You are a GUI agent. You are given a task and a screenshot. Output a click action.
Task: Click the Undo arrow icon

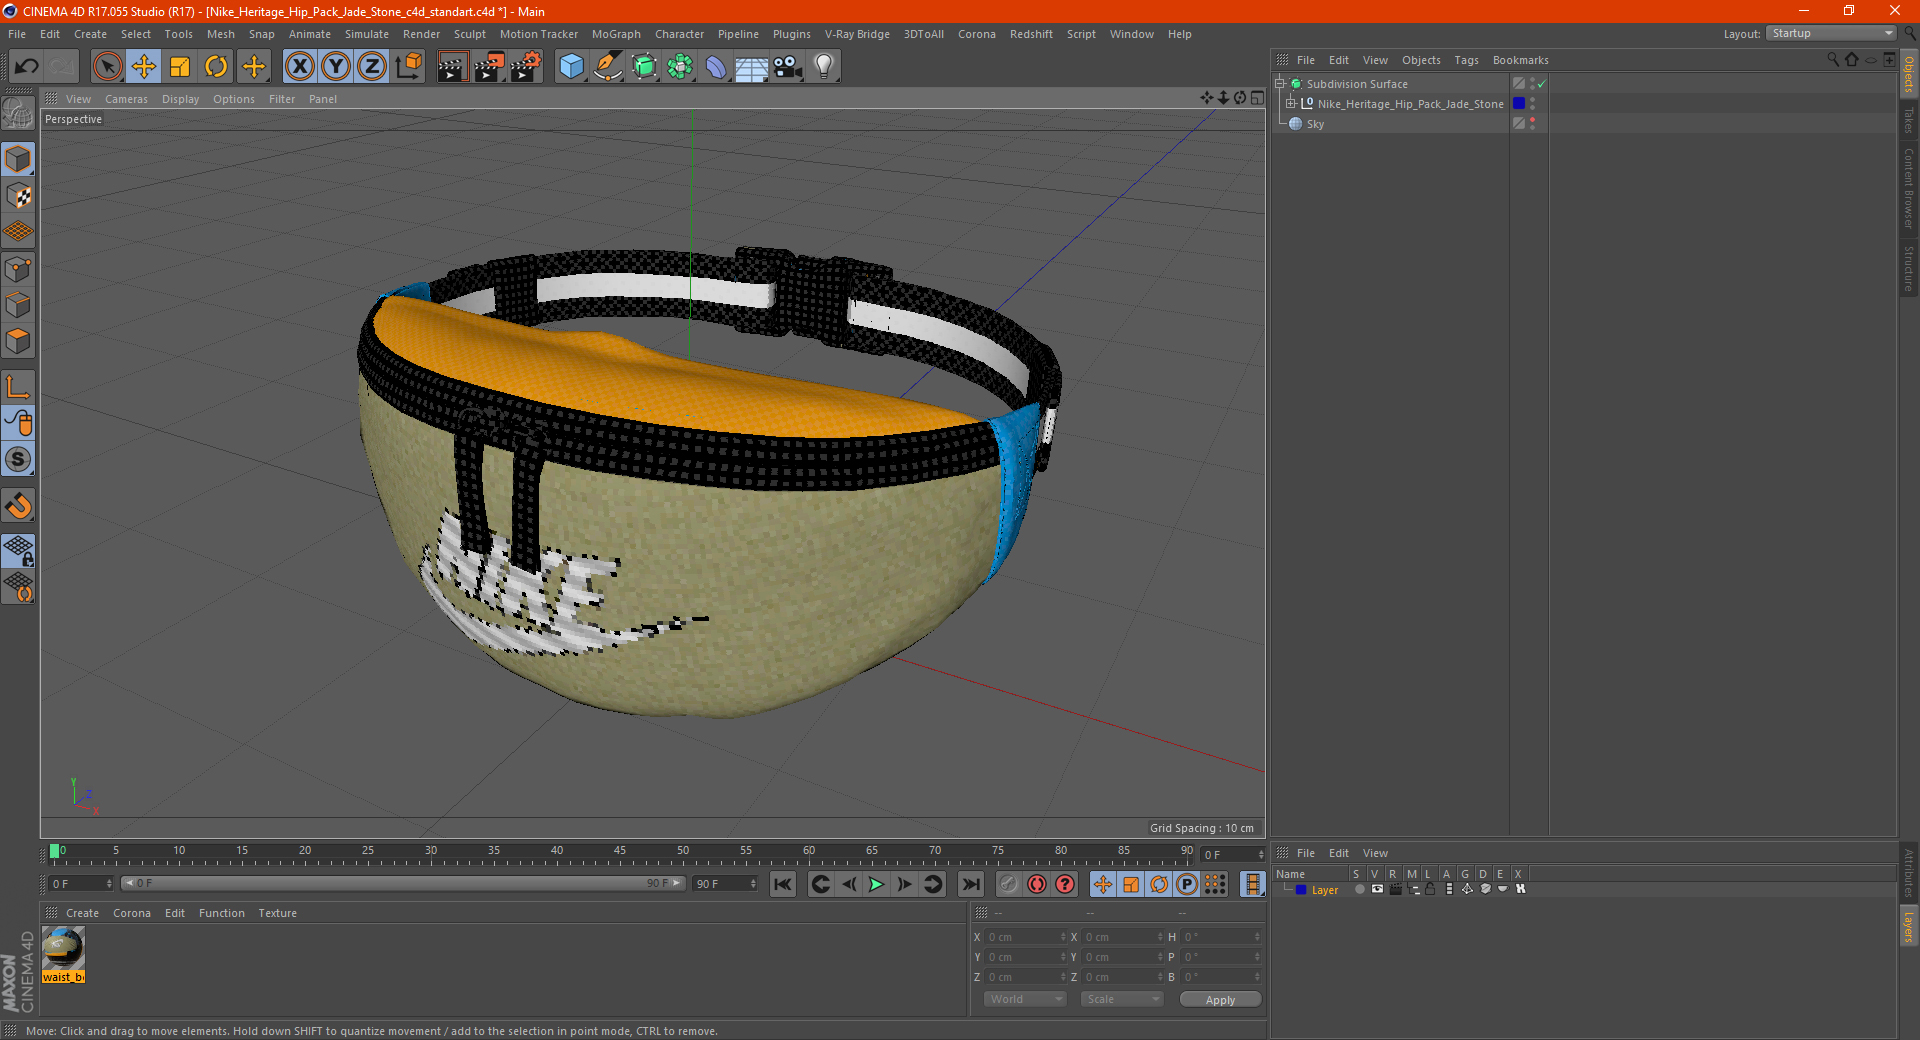tap(27, 67)
